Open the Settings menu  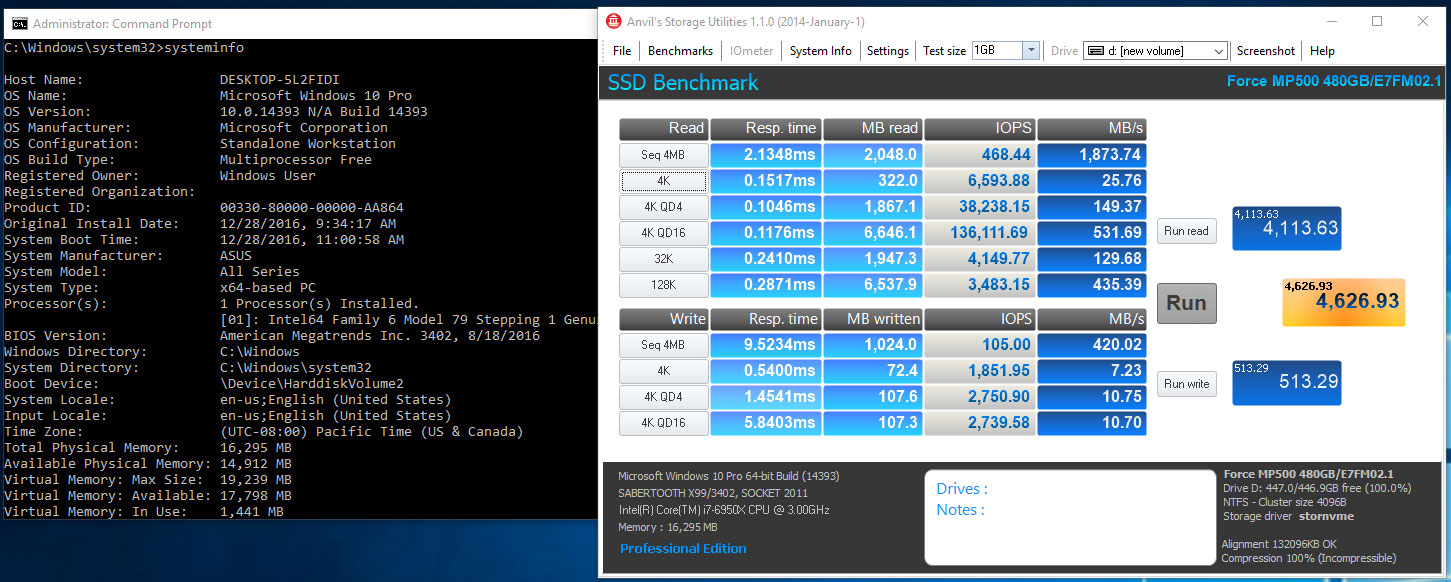[888, 51]
